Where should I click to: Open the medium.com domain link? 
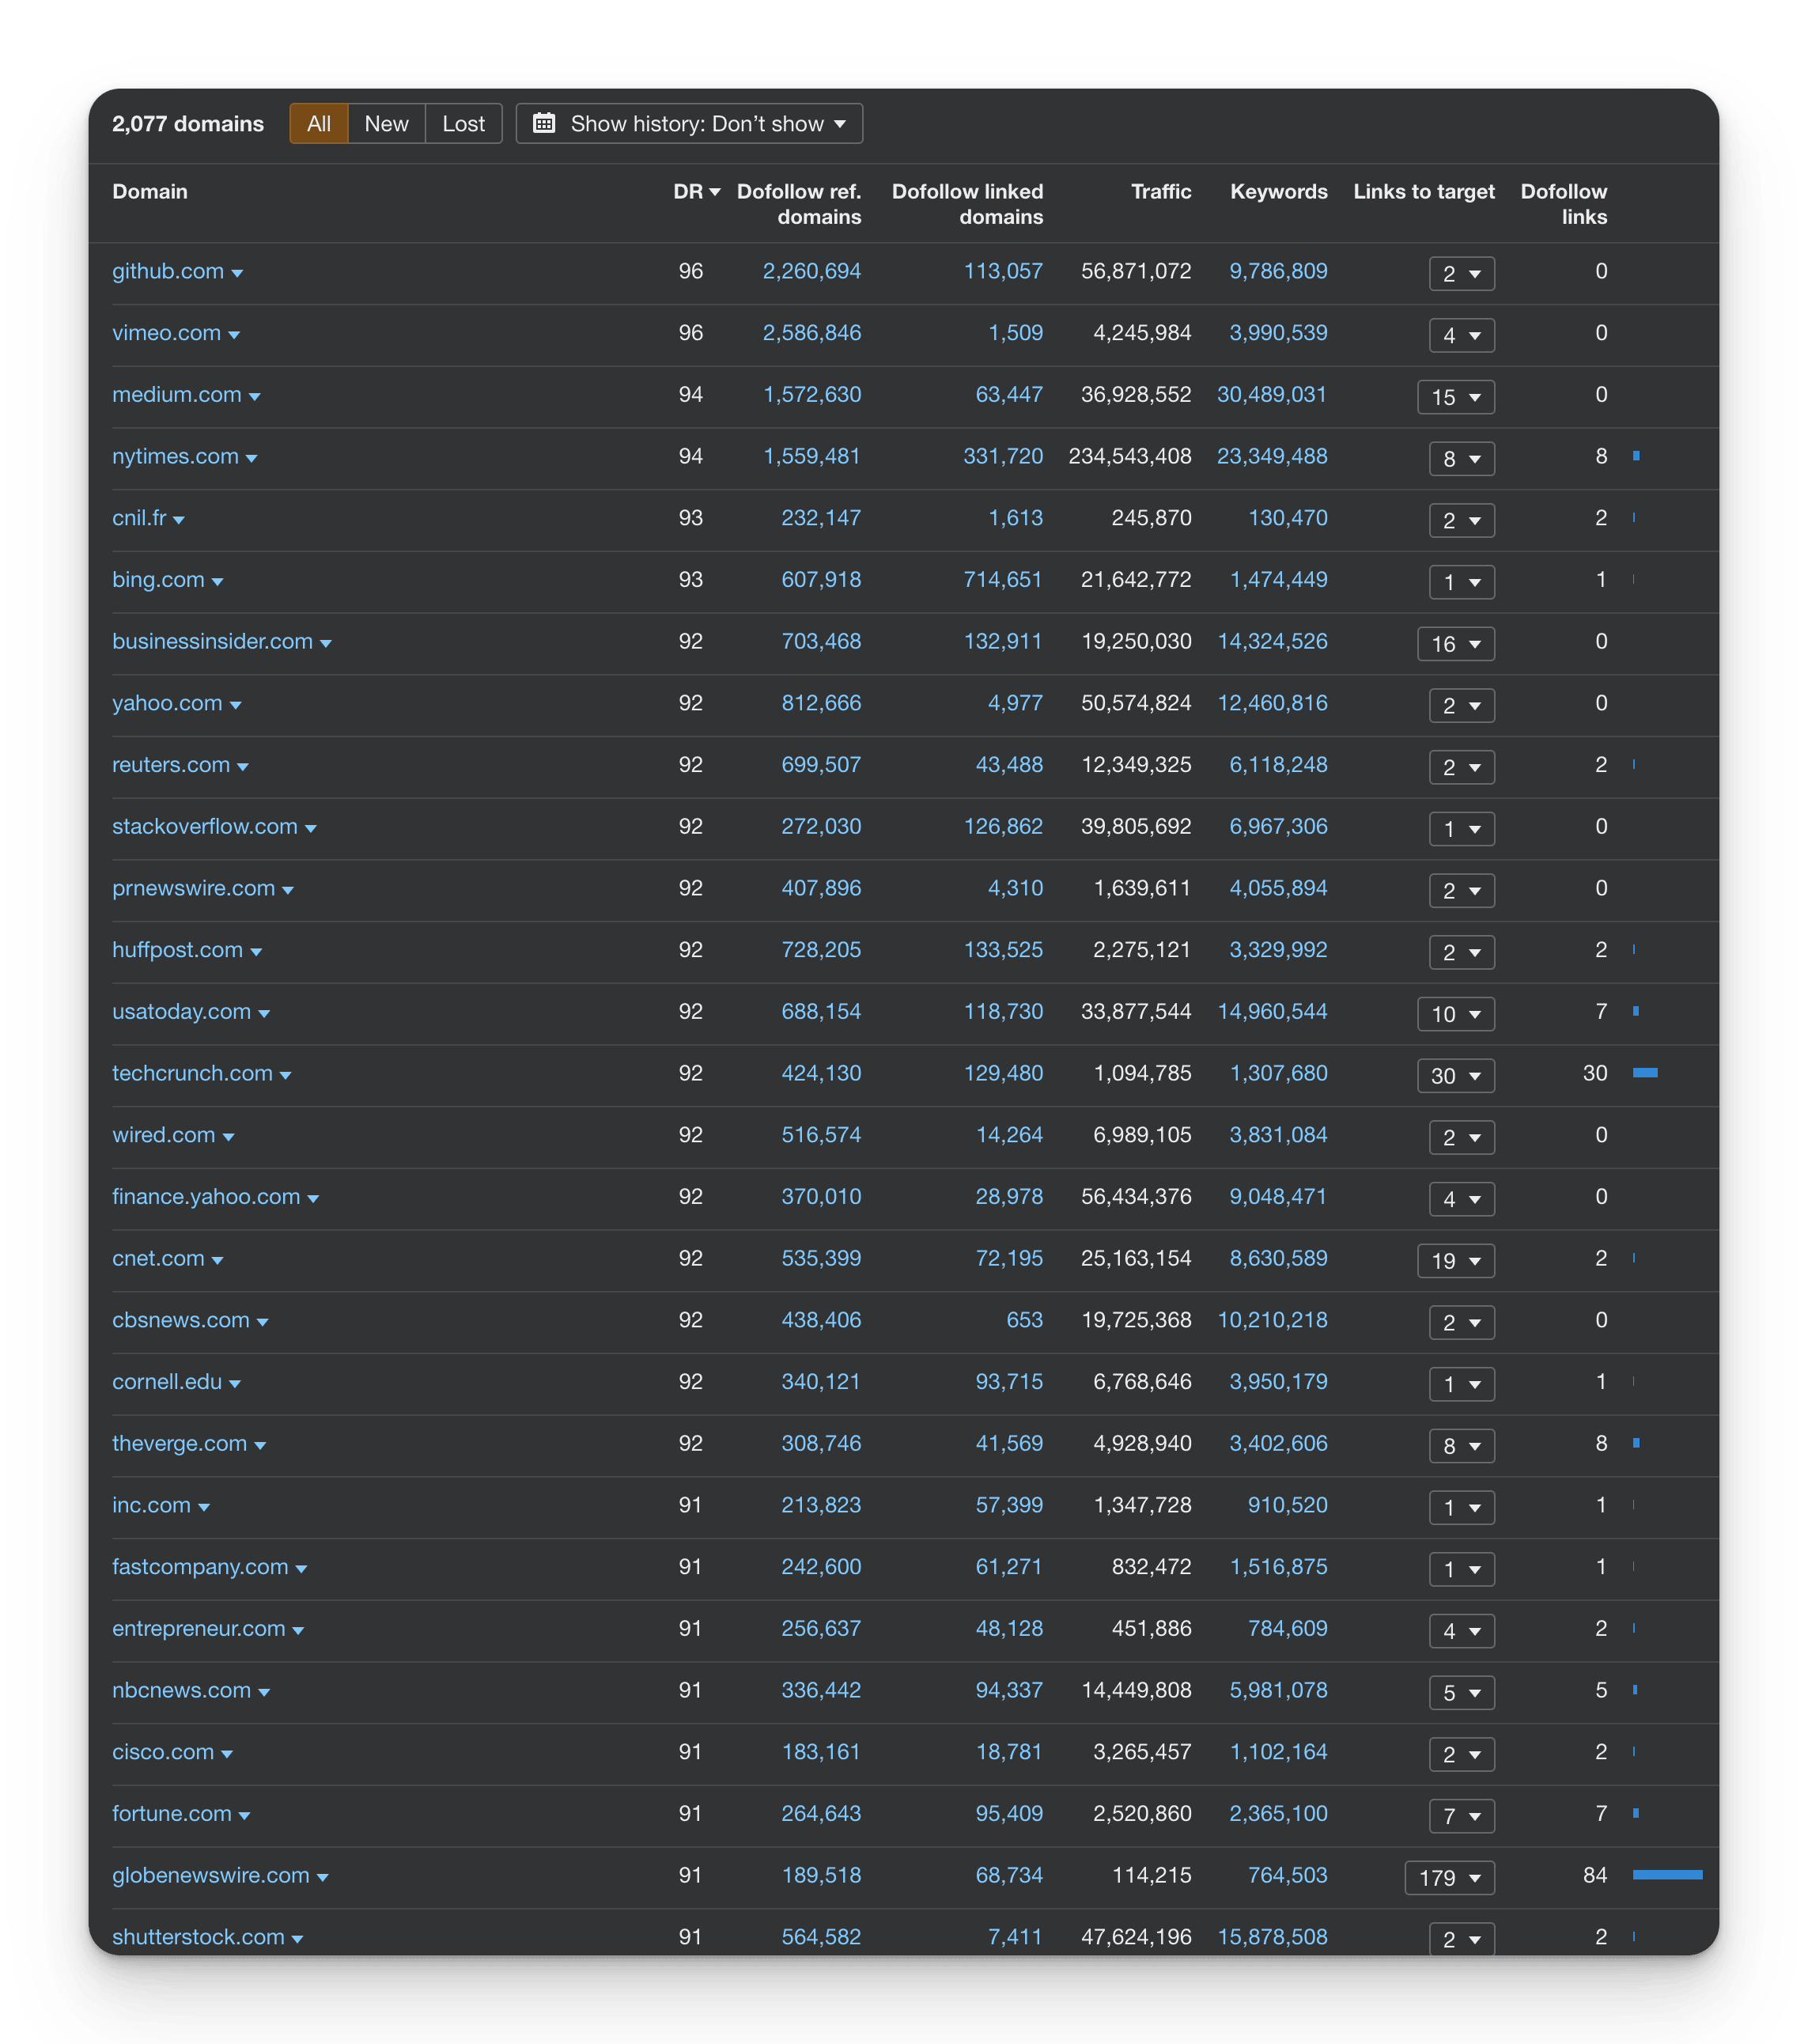point(177,395)
